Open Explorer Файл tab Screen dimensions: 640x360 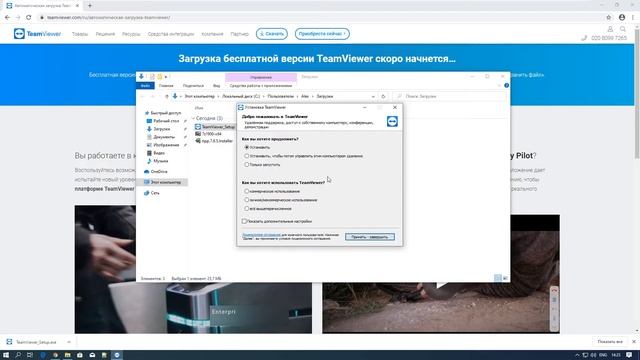click(145, 86)
